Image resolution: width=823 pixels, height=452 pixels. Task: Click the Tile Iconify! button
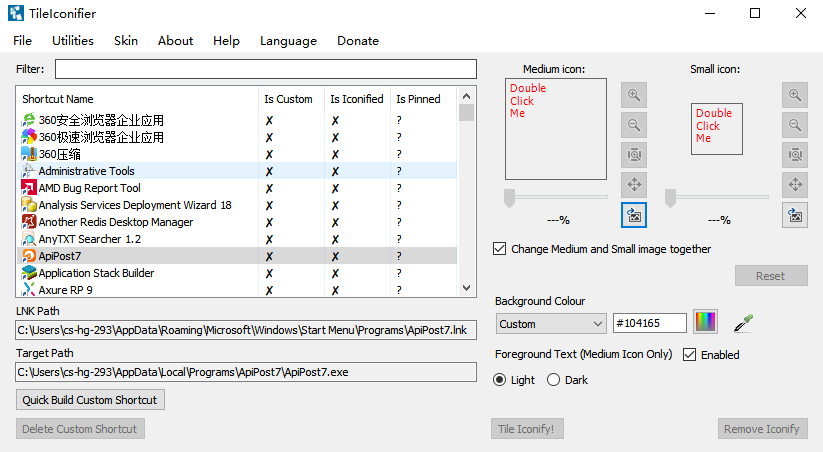coord(527,429)
